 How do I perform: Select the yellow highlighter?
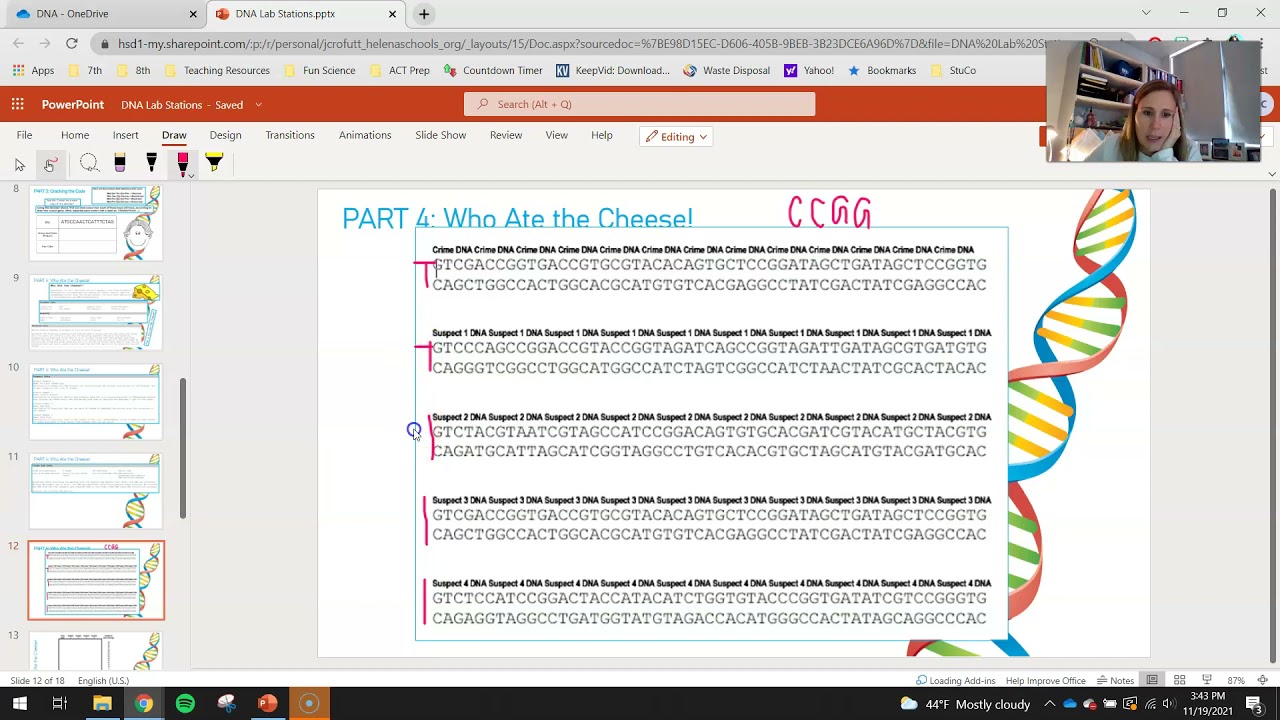(x=213, y=164)
